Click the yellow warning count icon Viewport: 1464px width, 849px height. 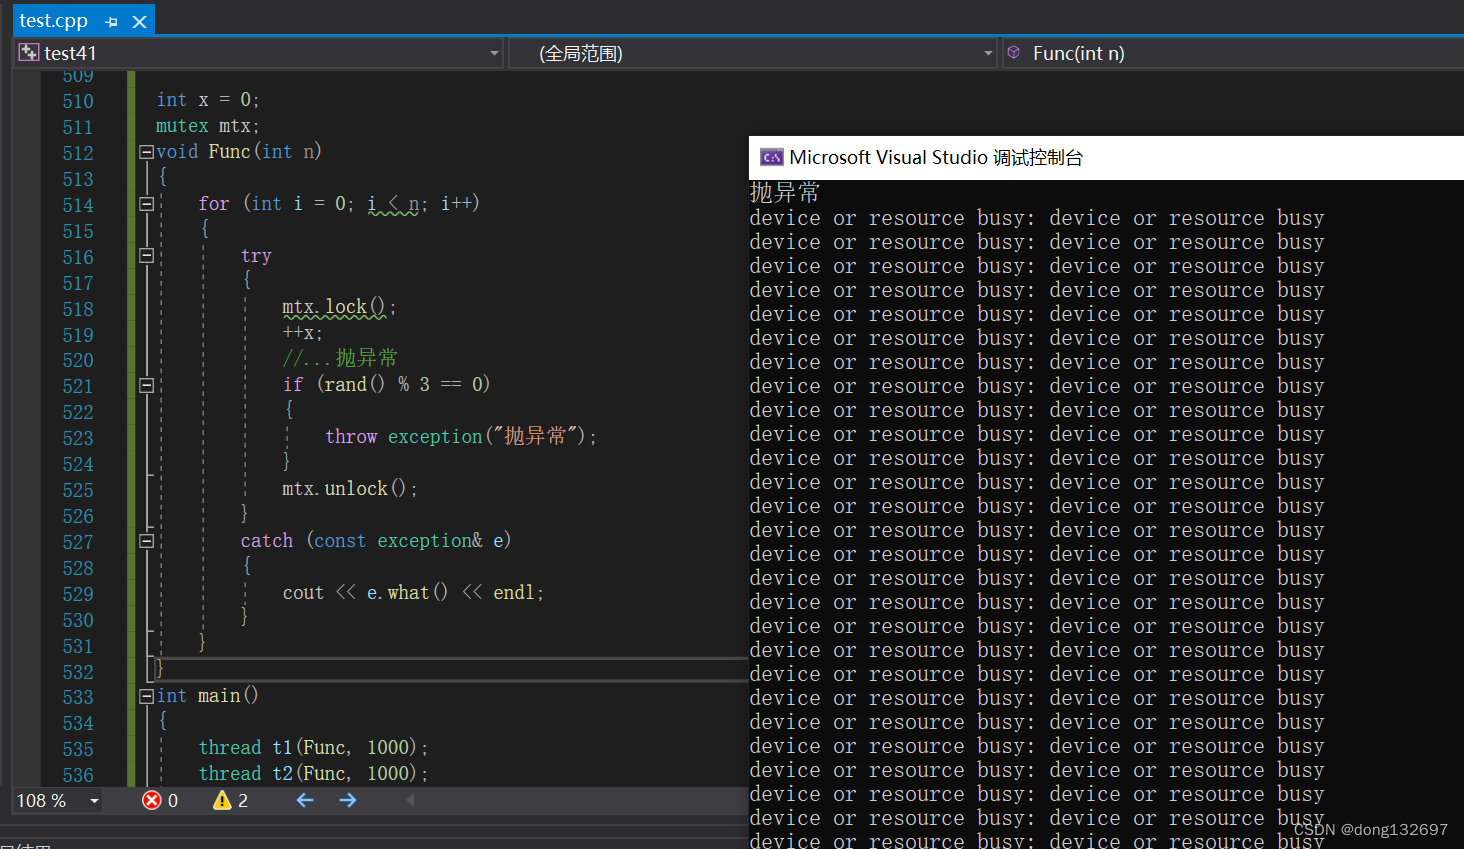222,800
